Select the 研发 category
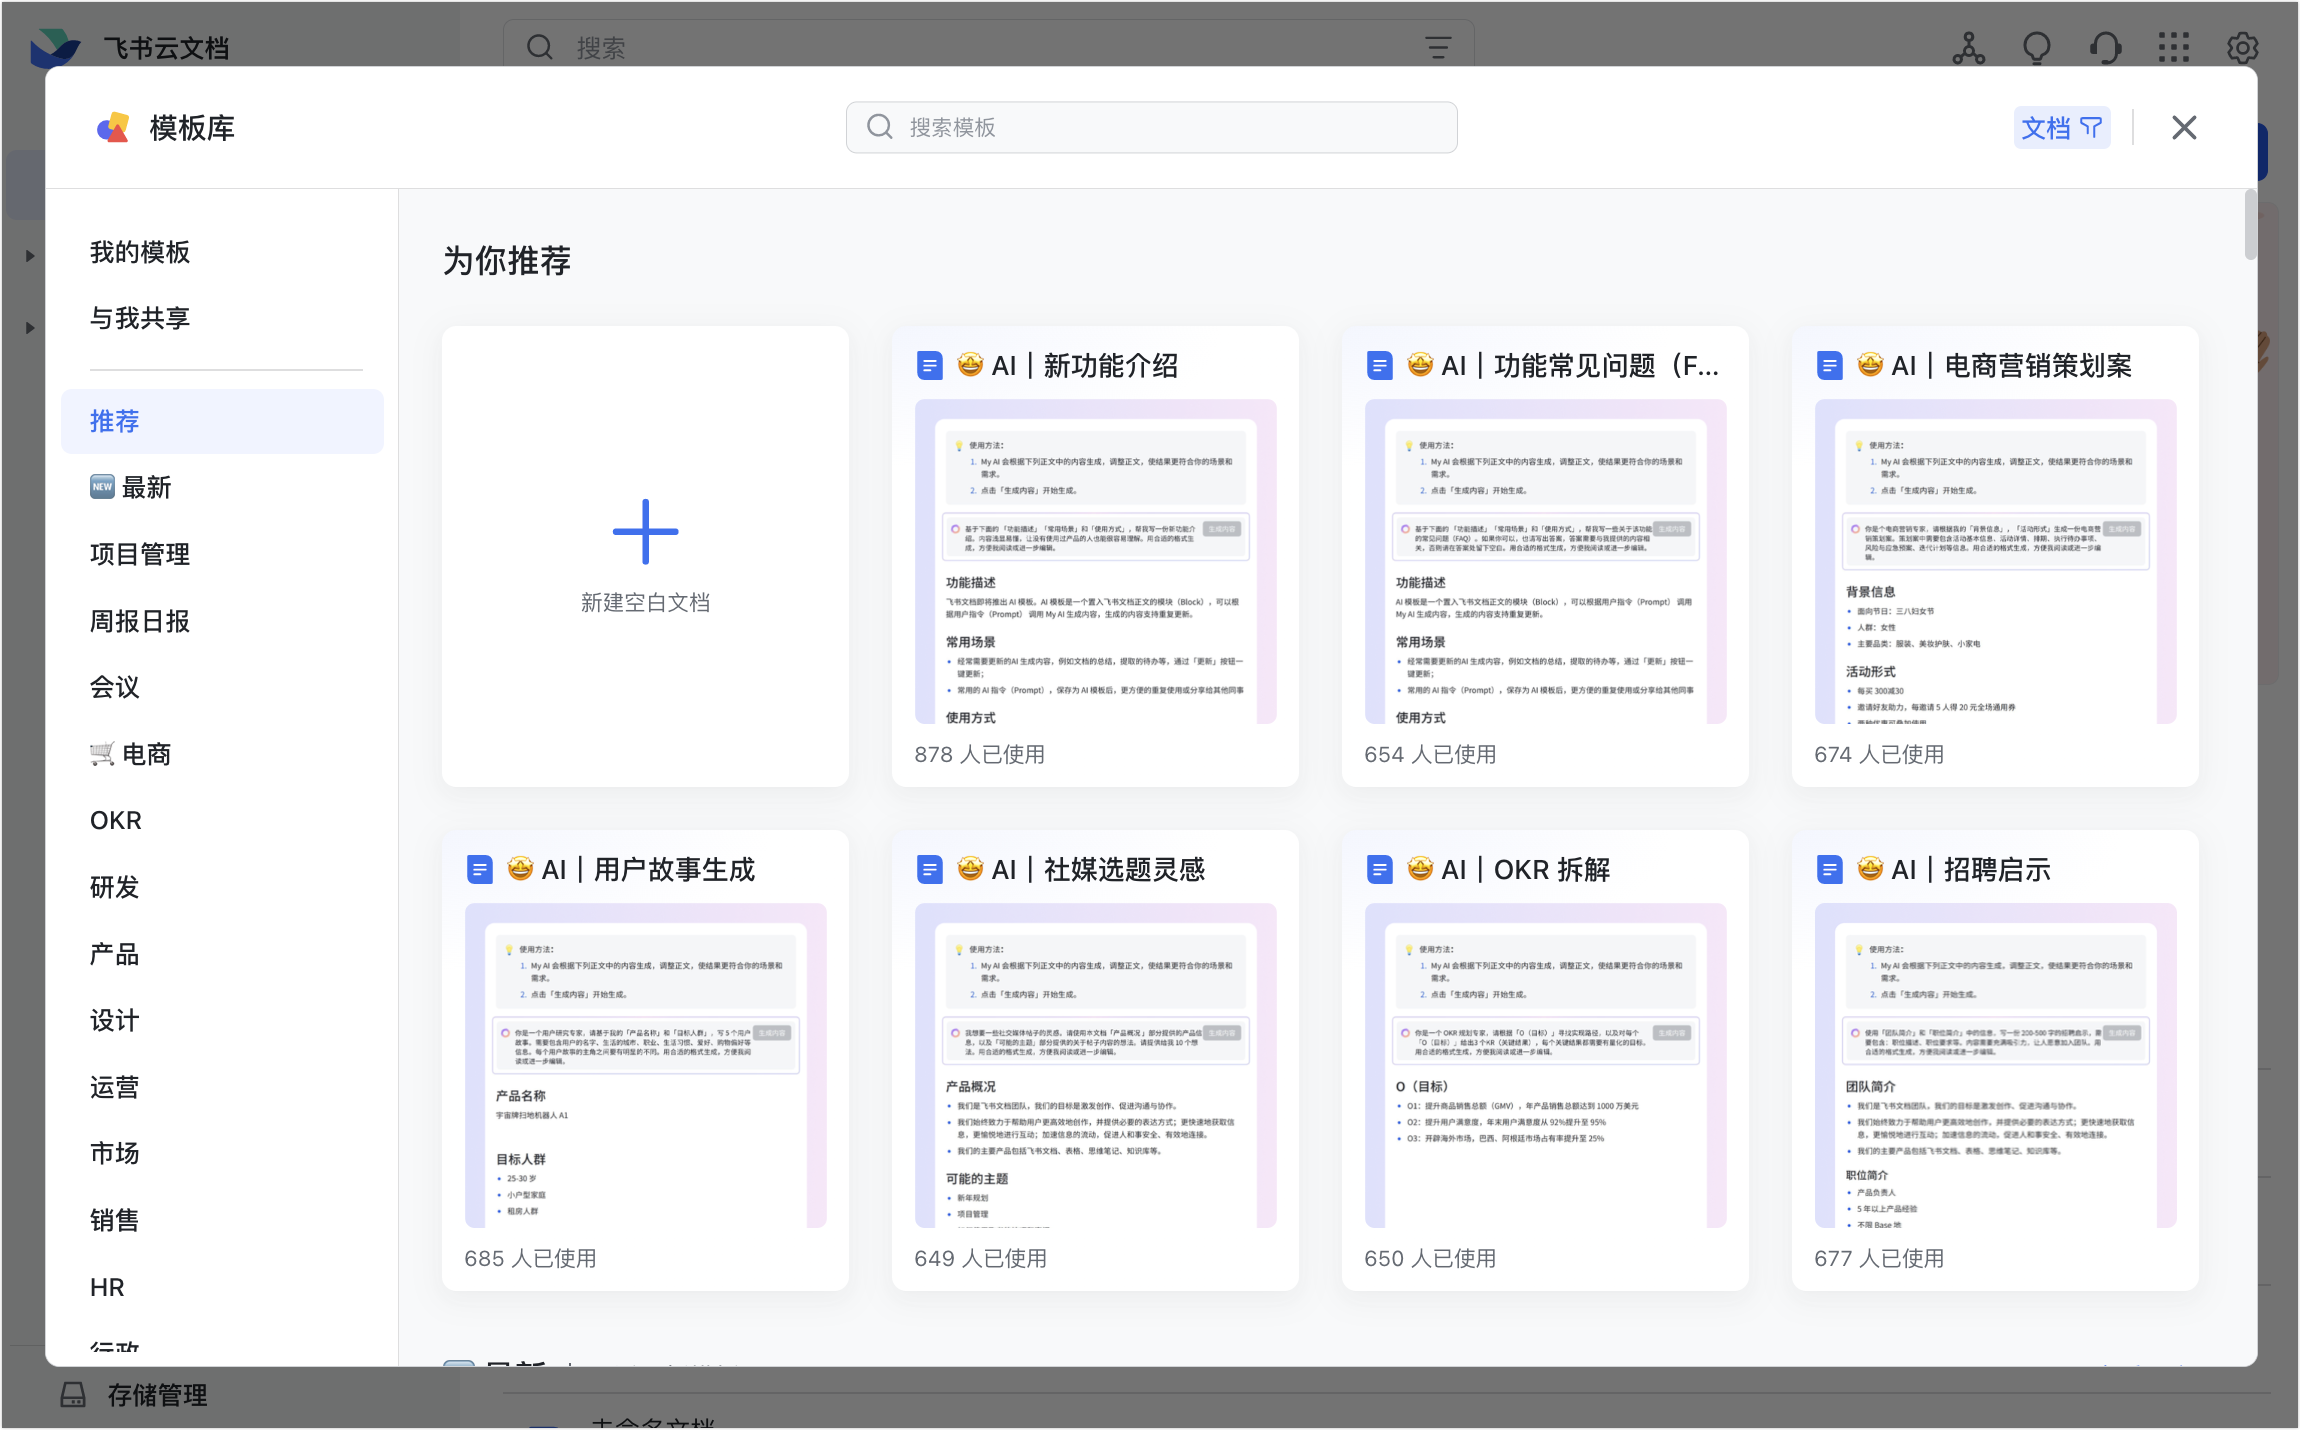The height and width of the screenshot is (1430, 2300). point(222,887)
